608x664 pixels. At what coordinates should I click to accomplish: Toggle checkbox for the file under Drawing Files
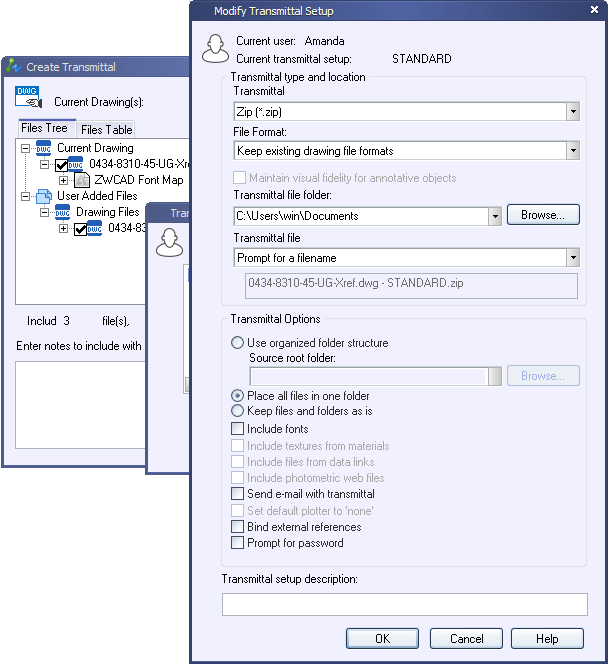pos(80,229)
